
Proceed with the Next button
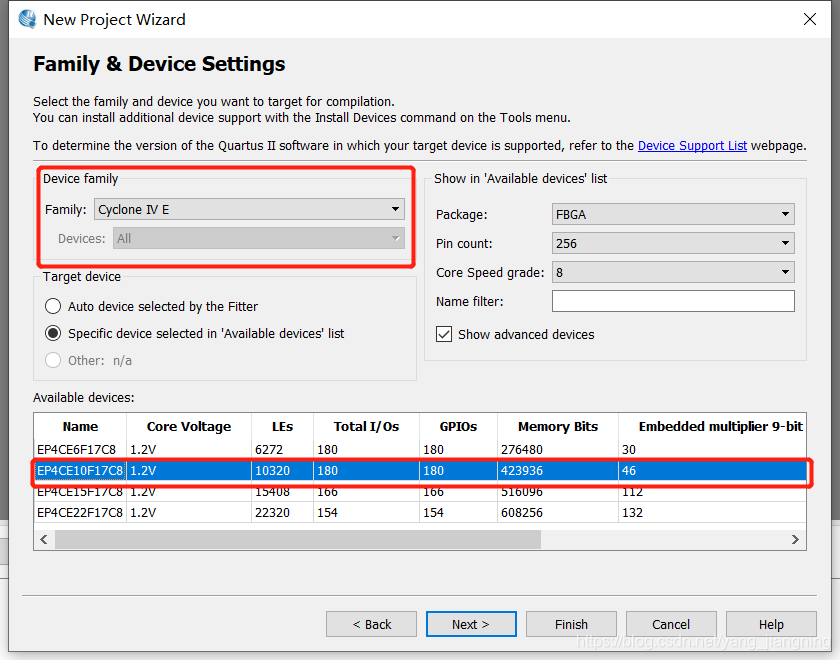point(471,624)
